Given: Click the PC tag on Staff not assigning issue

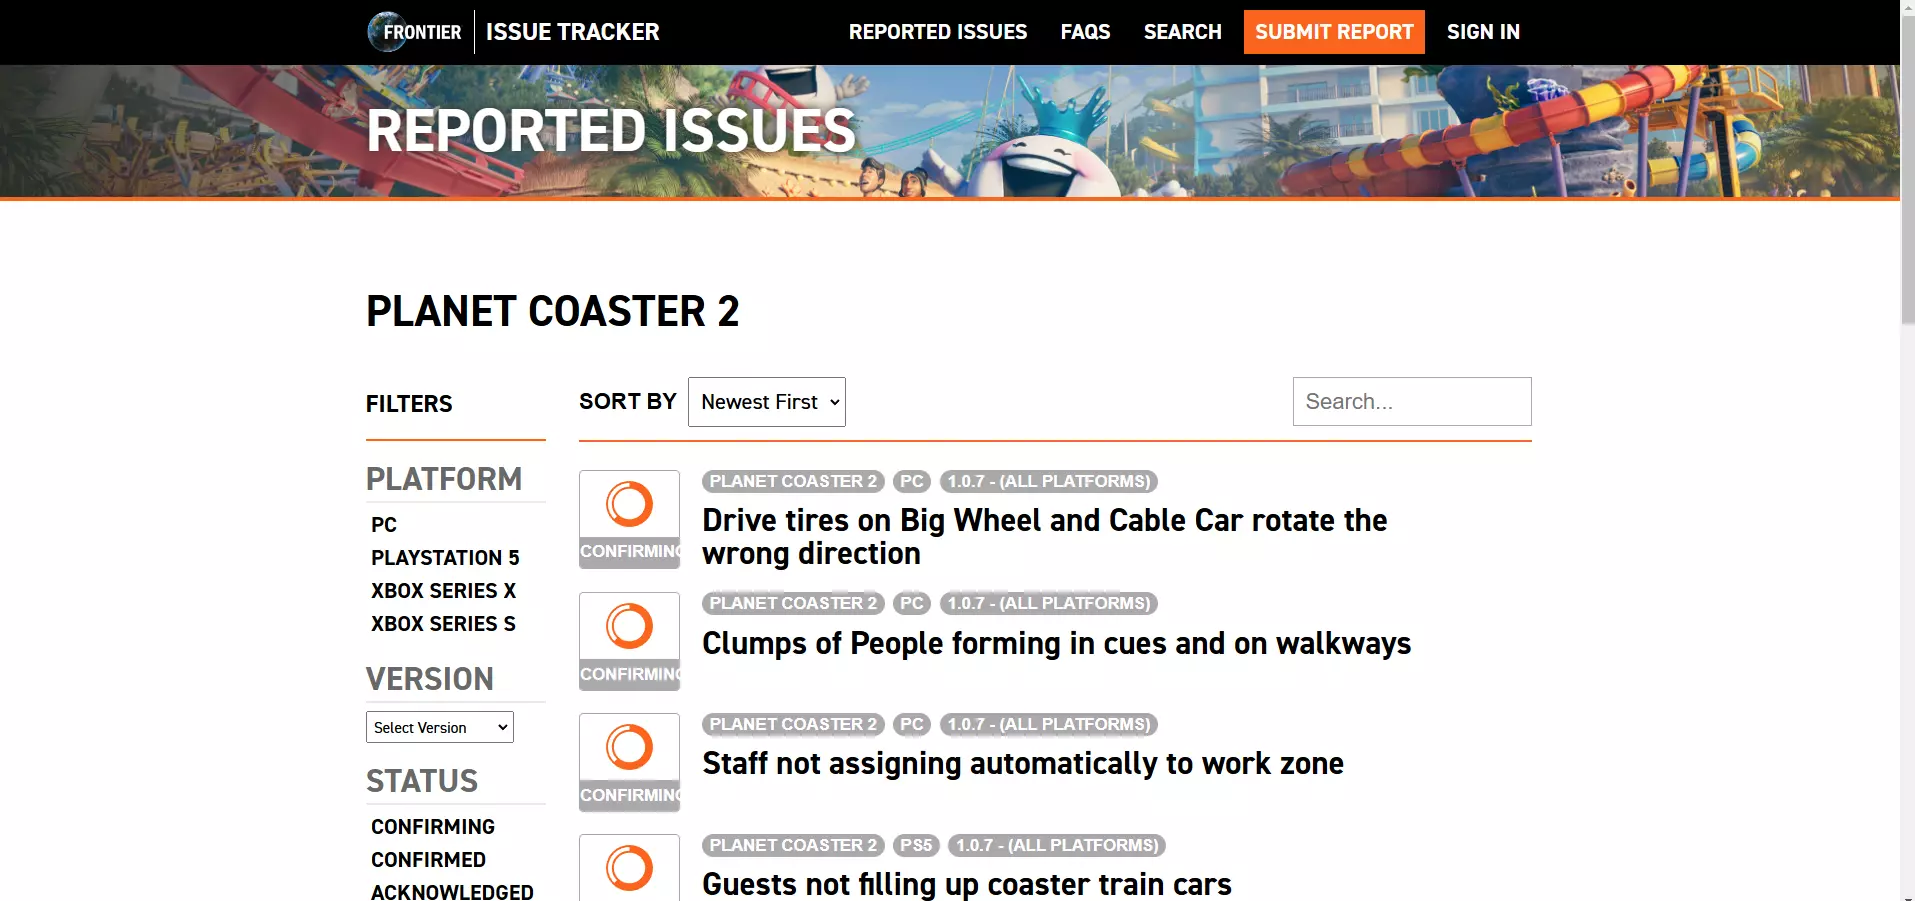Looking at the screenshot, I should pyautogui.click(x=912, y=724).
